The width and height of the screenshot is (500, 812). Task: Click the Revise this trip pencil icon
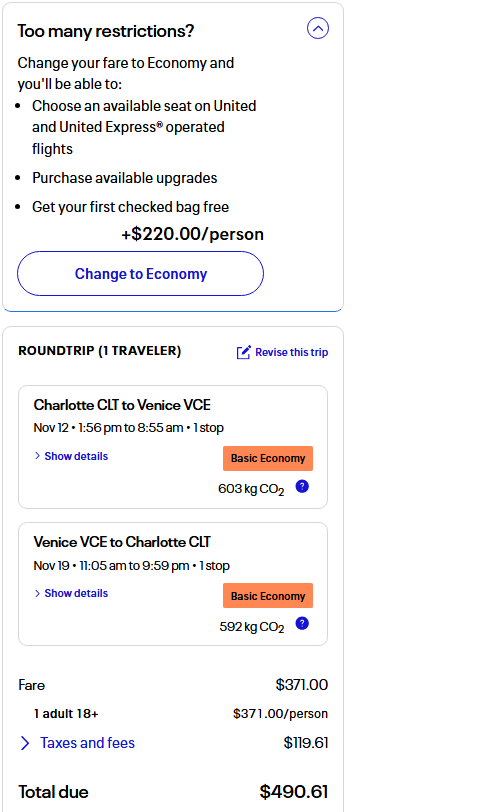pyautogui.click(x=243, y=352)
